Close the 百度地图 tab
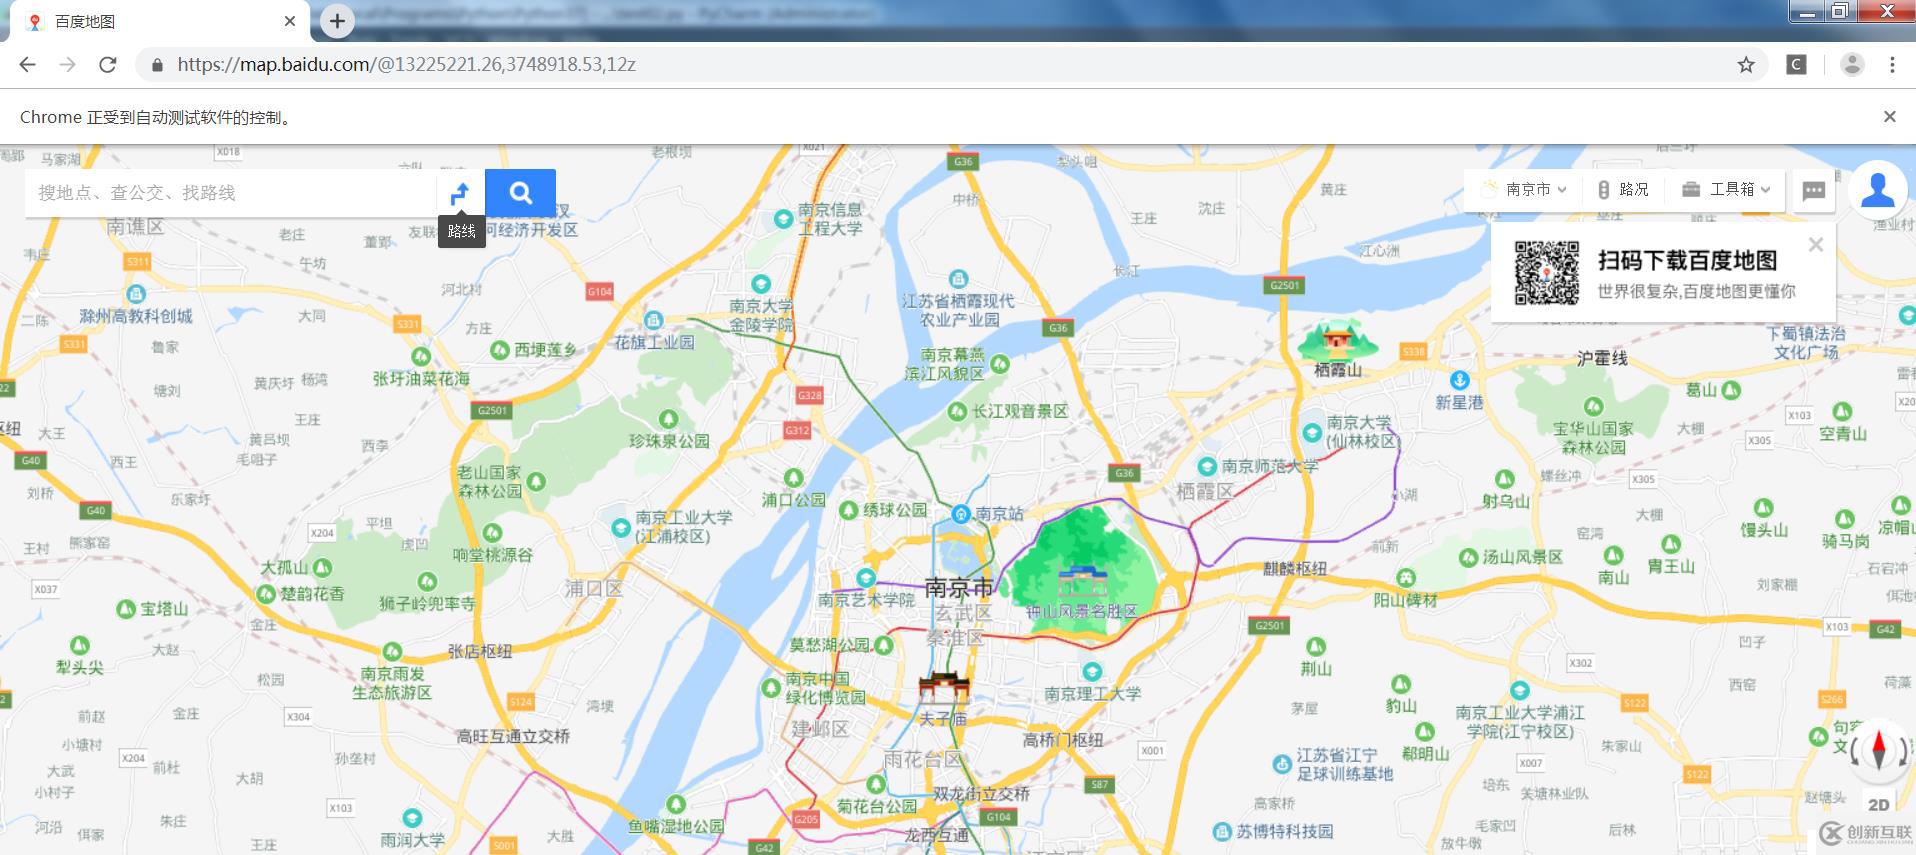 [290, 21]
